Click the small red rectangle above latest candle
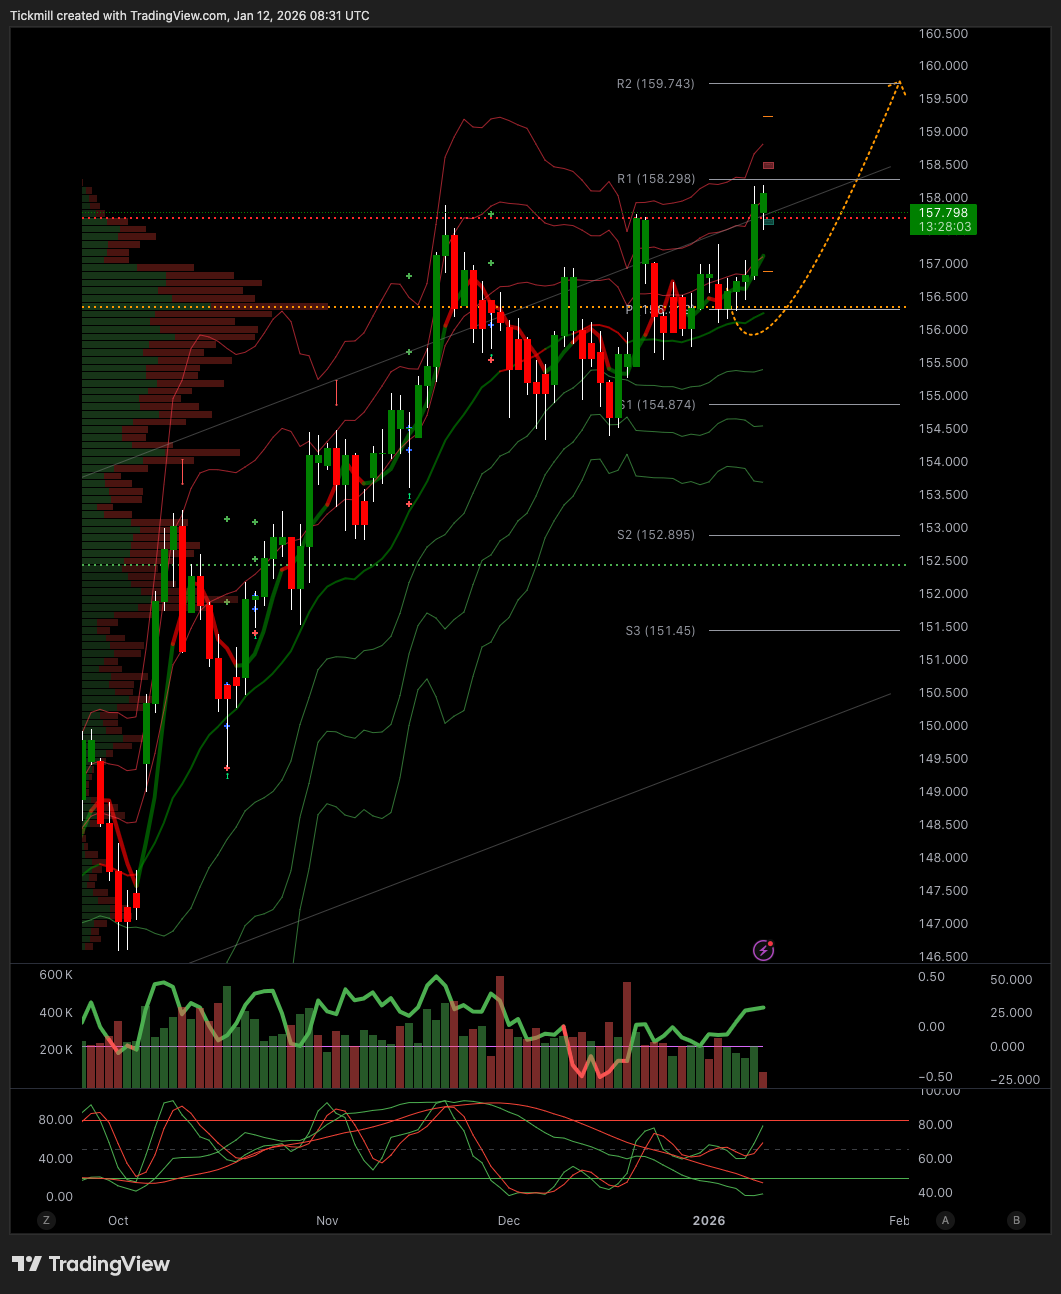1061x1294 pixels. pos(768,165)
